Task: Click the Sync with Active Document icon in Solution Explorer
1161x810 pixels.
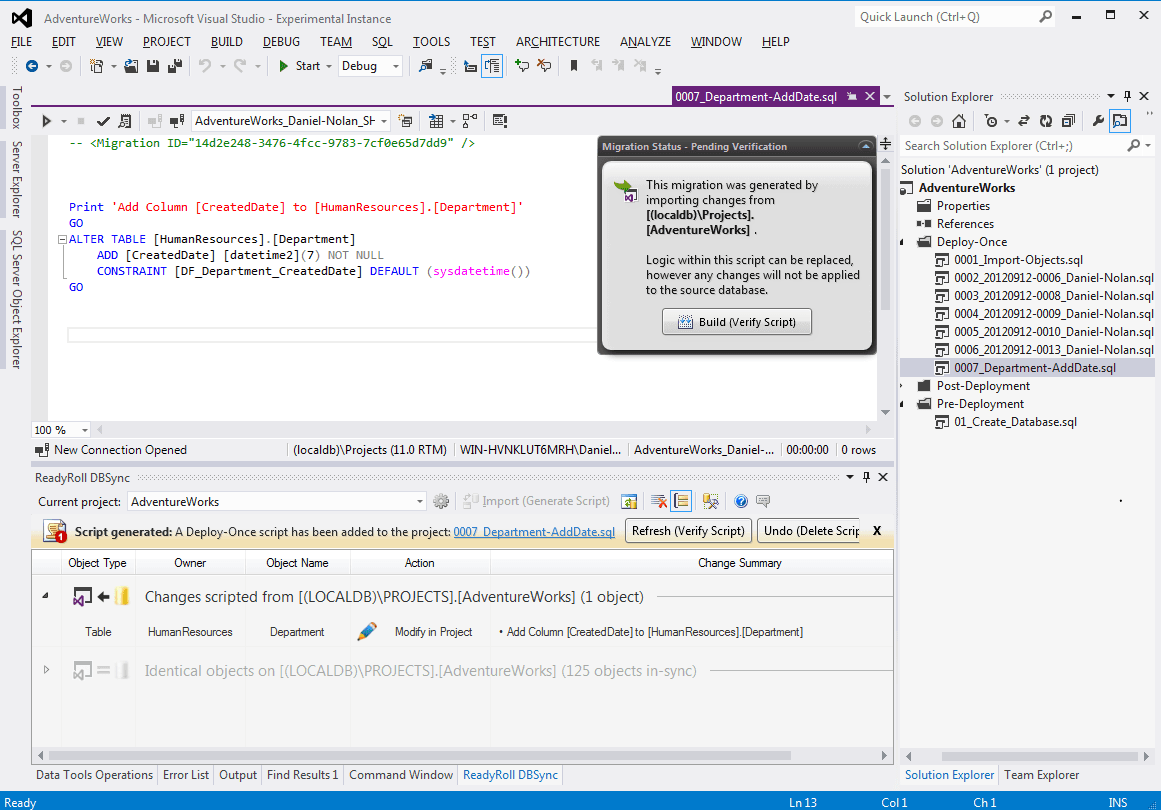Action: pyautogui.click(x=1023, y=121)
